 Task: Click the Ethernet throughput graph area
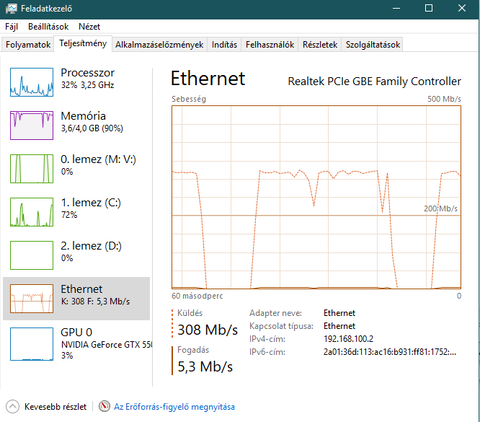coord(316,197)
